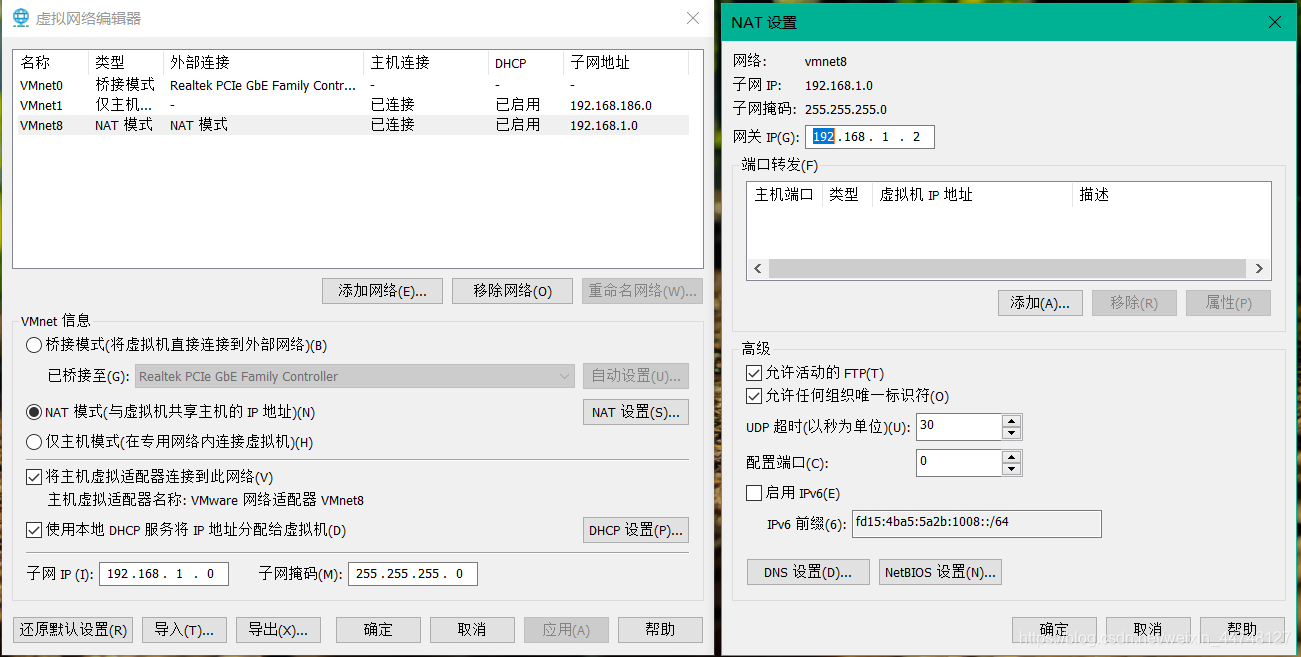Screen dimensions: 1301x657
Task: Click 虚拟机 IP 地址 column header
Action: (972, 195)
